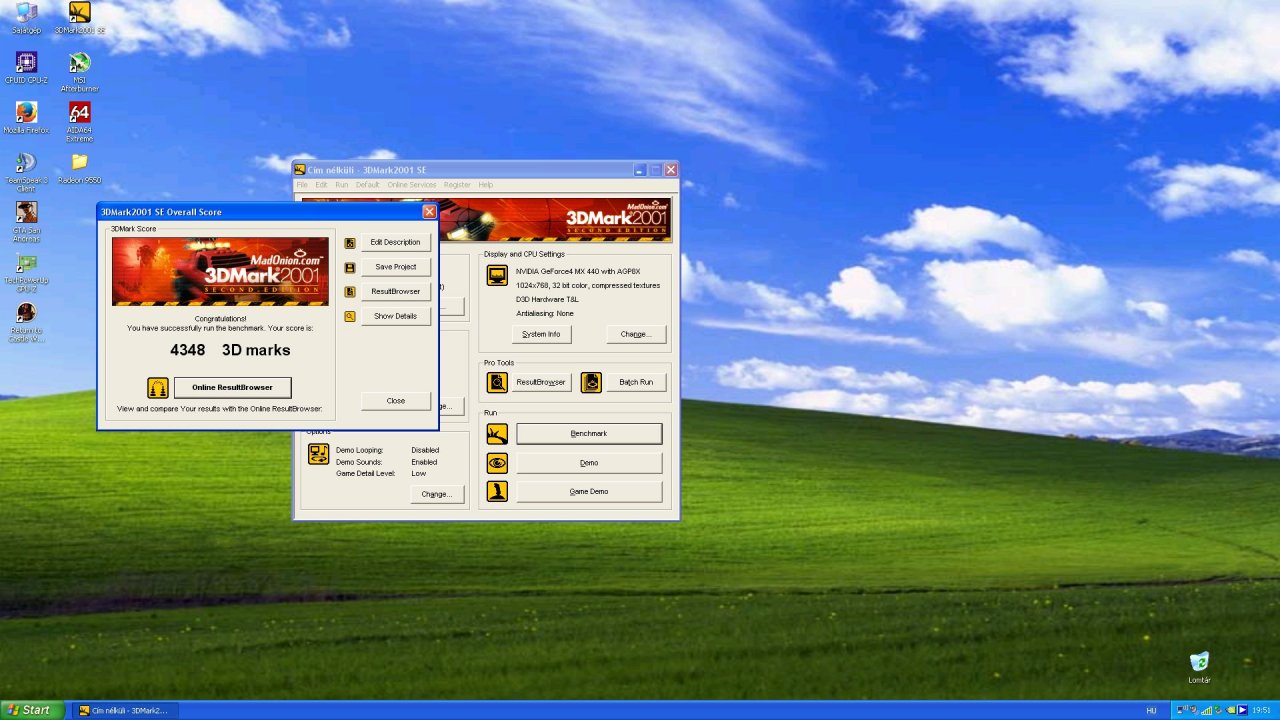Click the Demo button

click(589, 463)
